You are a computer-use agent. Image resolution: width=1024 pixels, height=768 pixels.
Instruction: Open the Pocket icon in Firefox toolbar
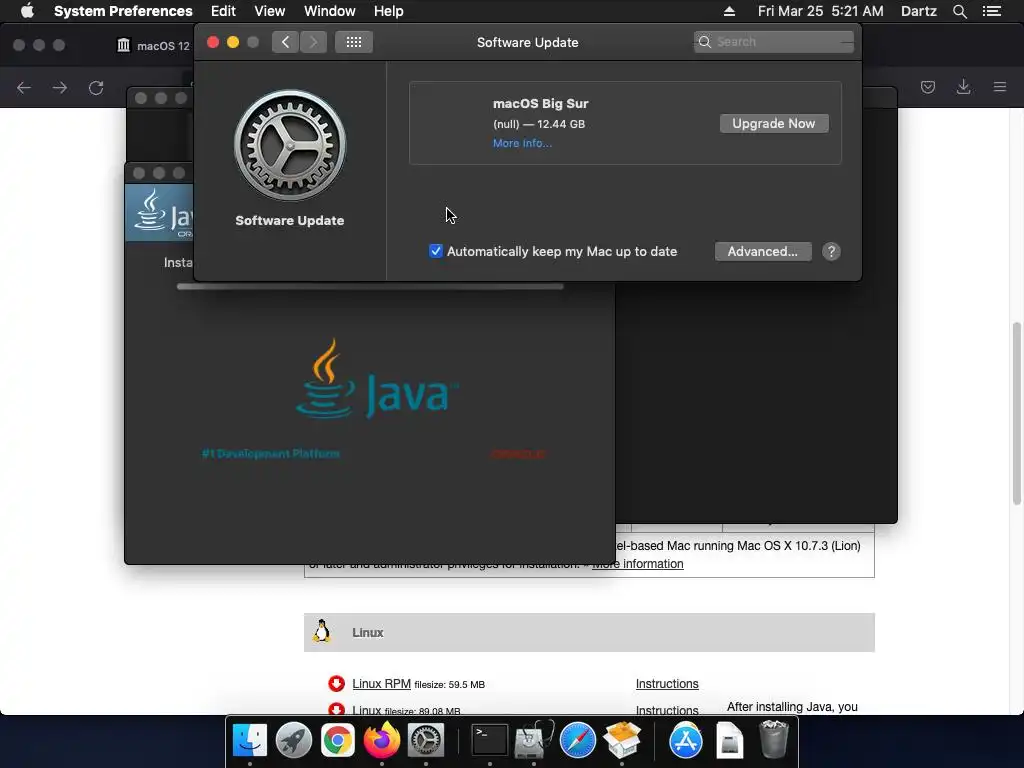pyautogui.click(x=927, y=87)
